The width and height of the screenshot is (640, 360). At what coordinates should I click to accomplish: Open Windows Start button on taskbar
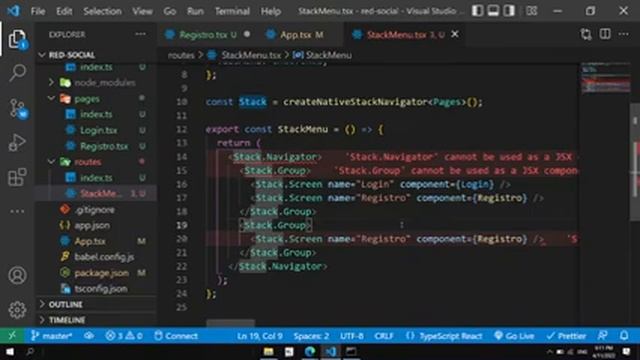click(10, 351)
